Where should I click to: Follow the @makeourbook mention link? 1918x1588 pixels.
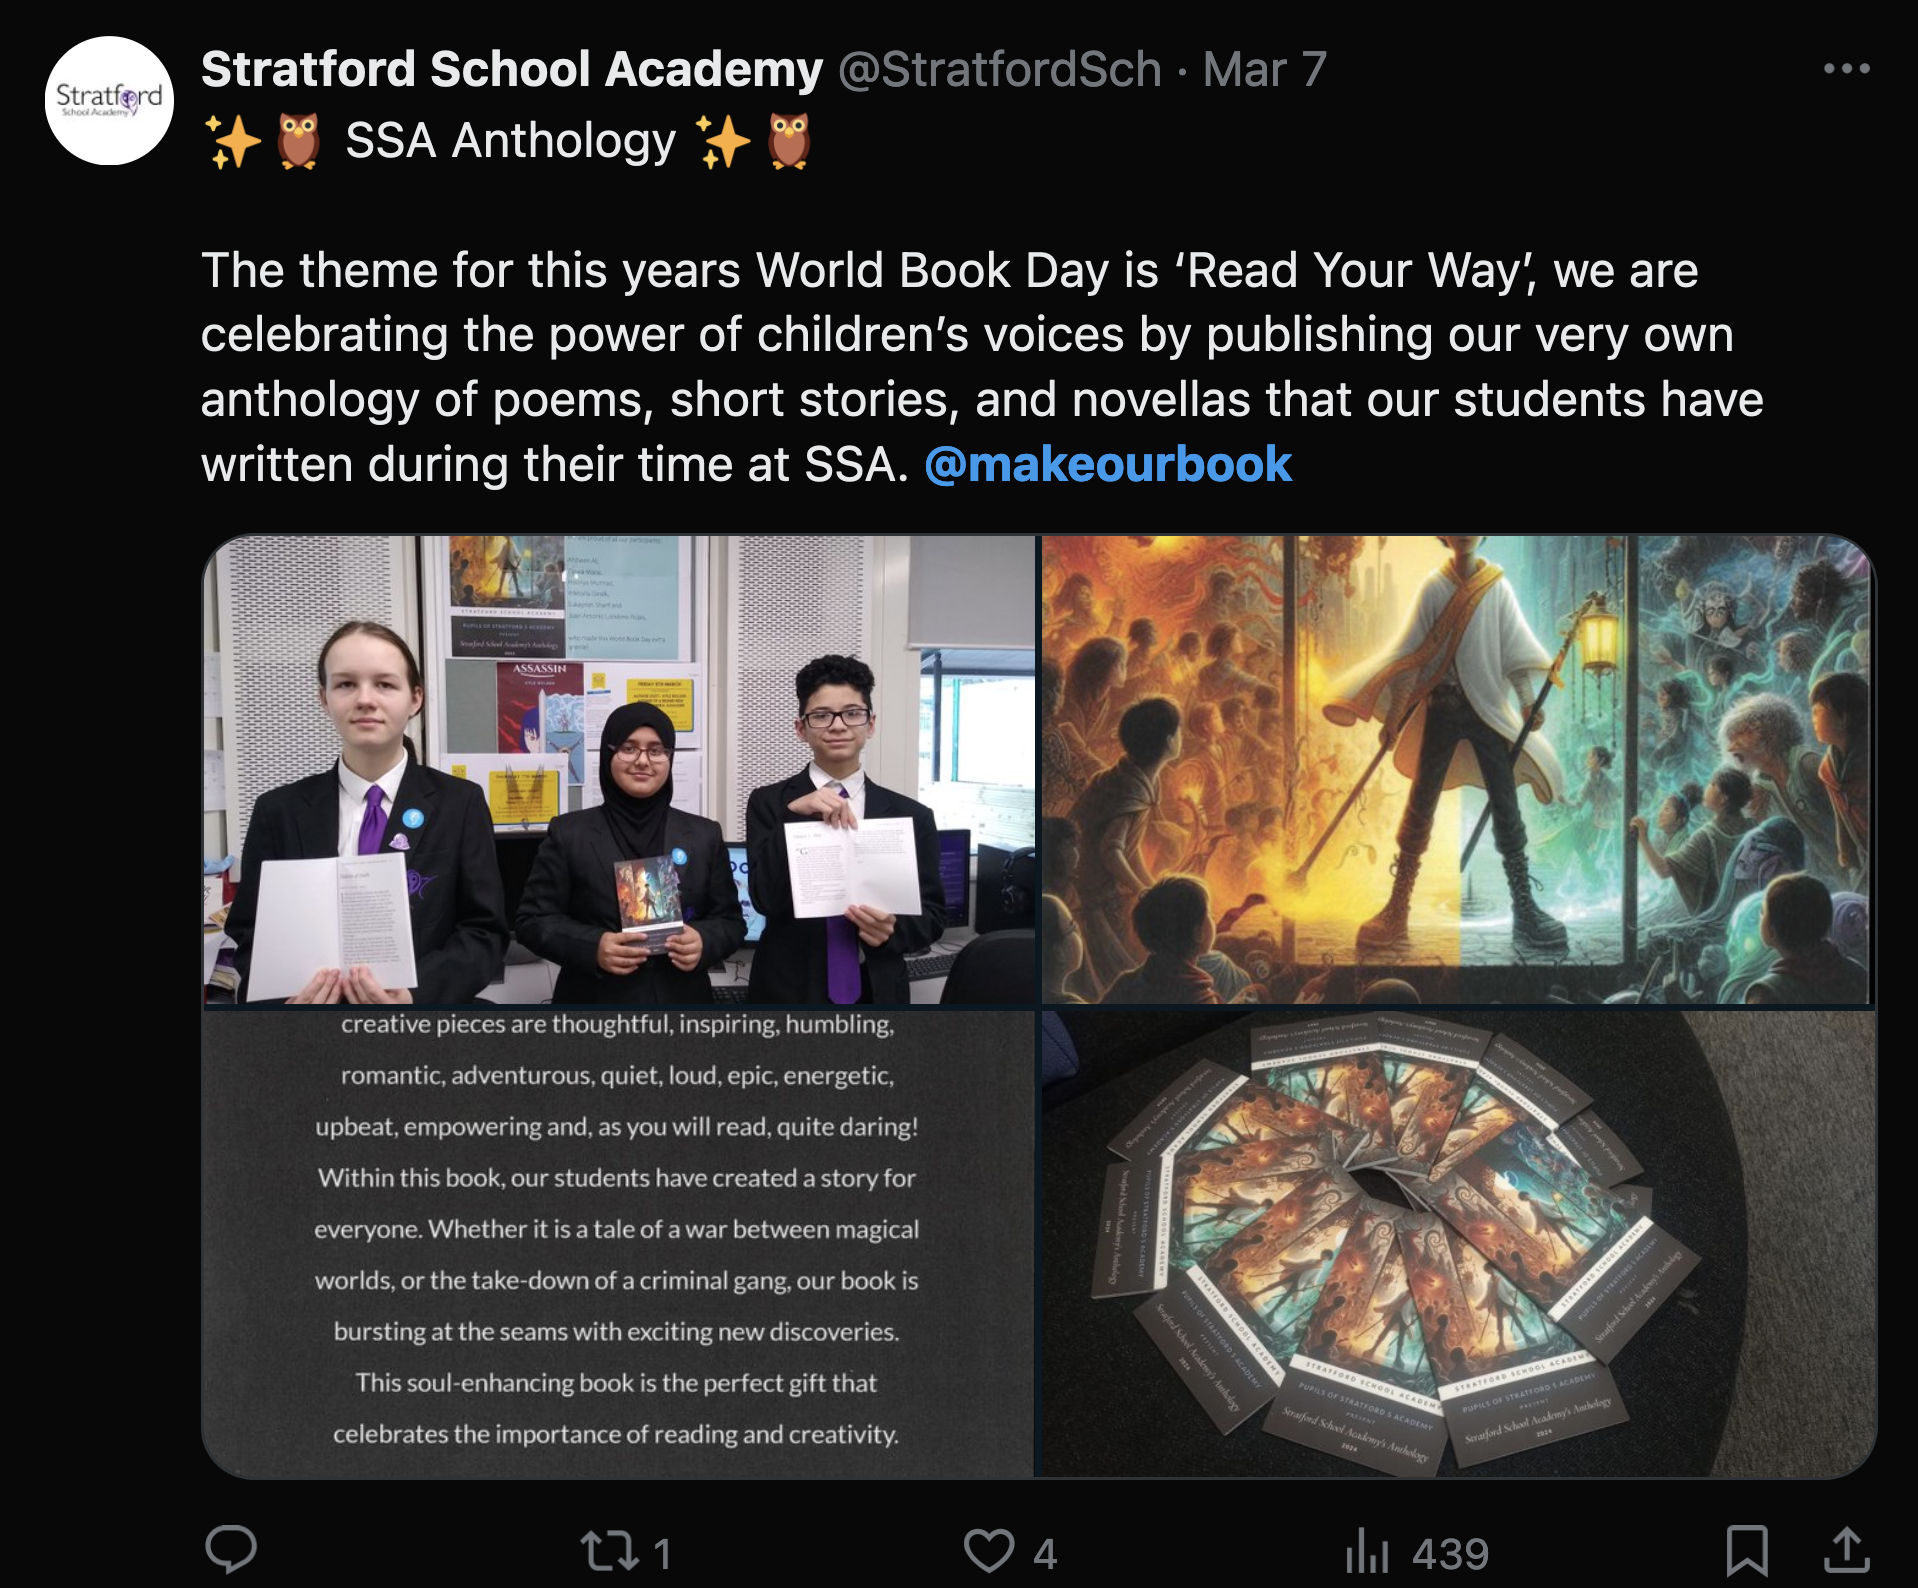click(1108, 464)
